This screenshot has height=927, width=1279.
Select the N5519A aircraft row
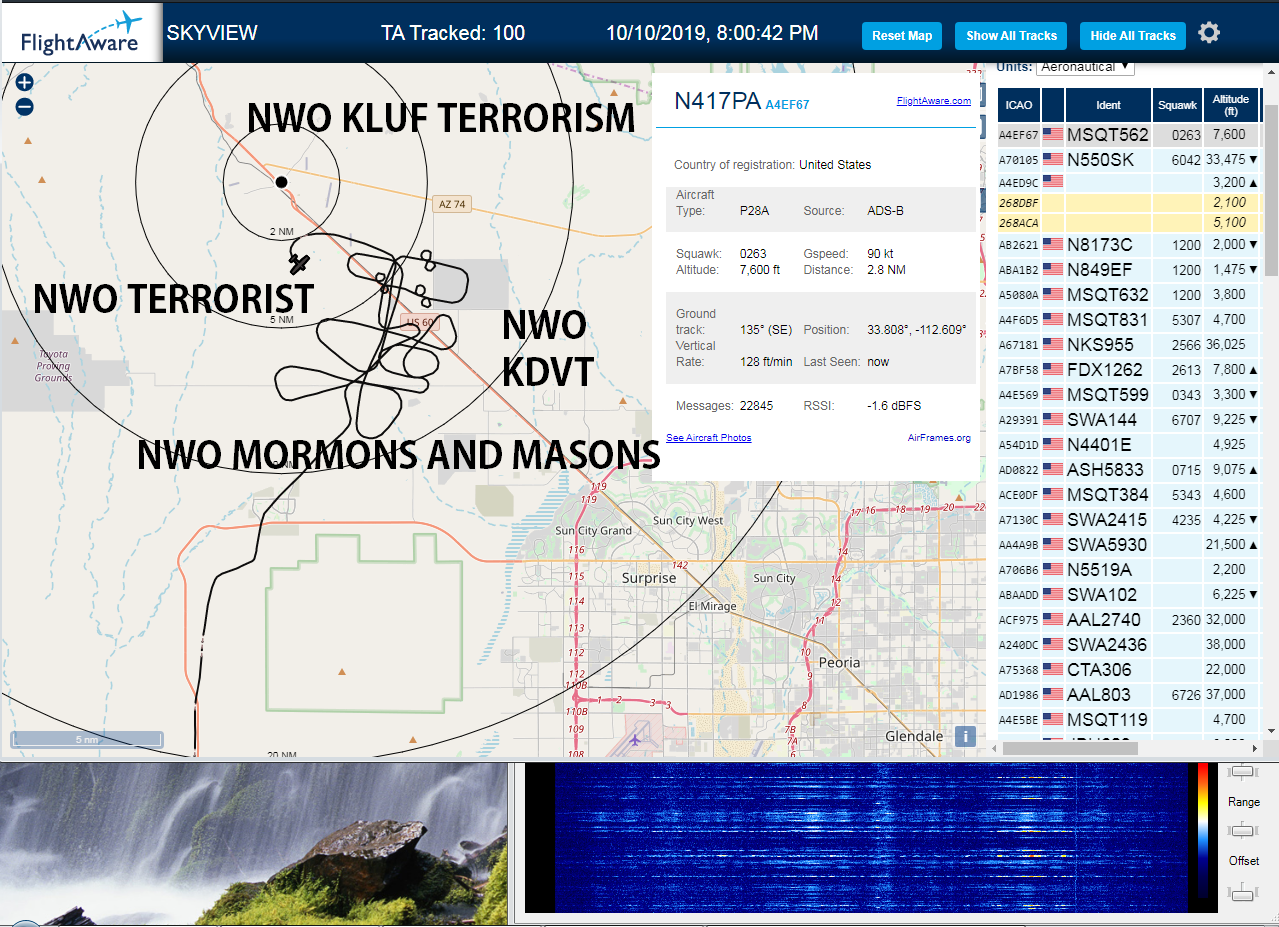[1129, 569]
